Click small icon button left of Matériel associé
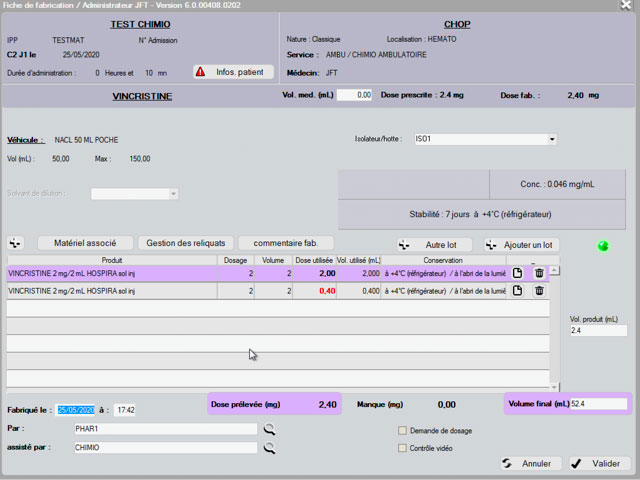Screen dimensions: 640x480 coord(15,243)
